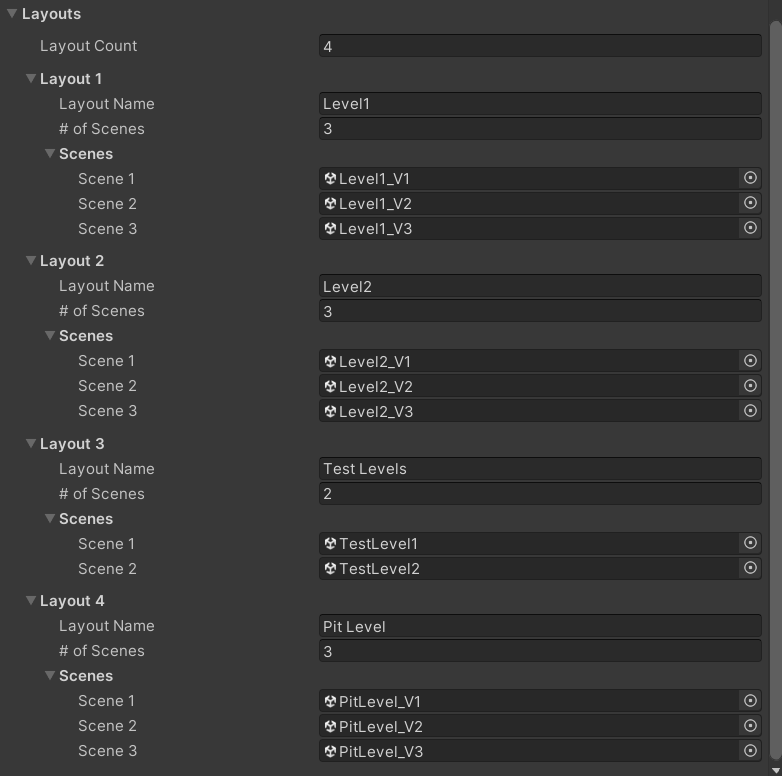Collapse the Layout 3 foldout arrow
This screenshot has height=776, width=782.
[x=31, y=443]
